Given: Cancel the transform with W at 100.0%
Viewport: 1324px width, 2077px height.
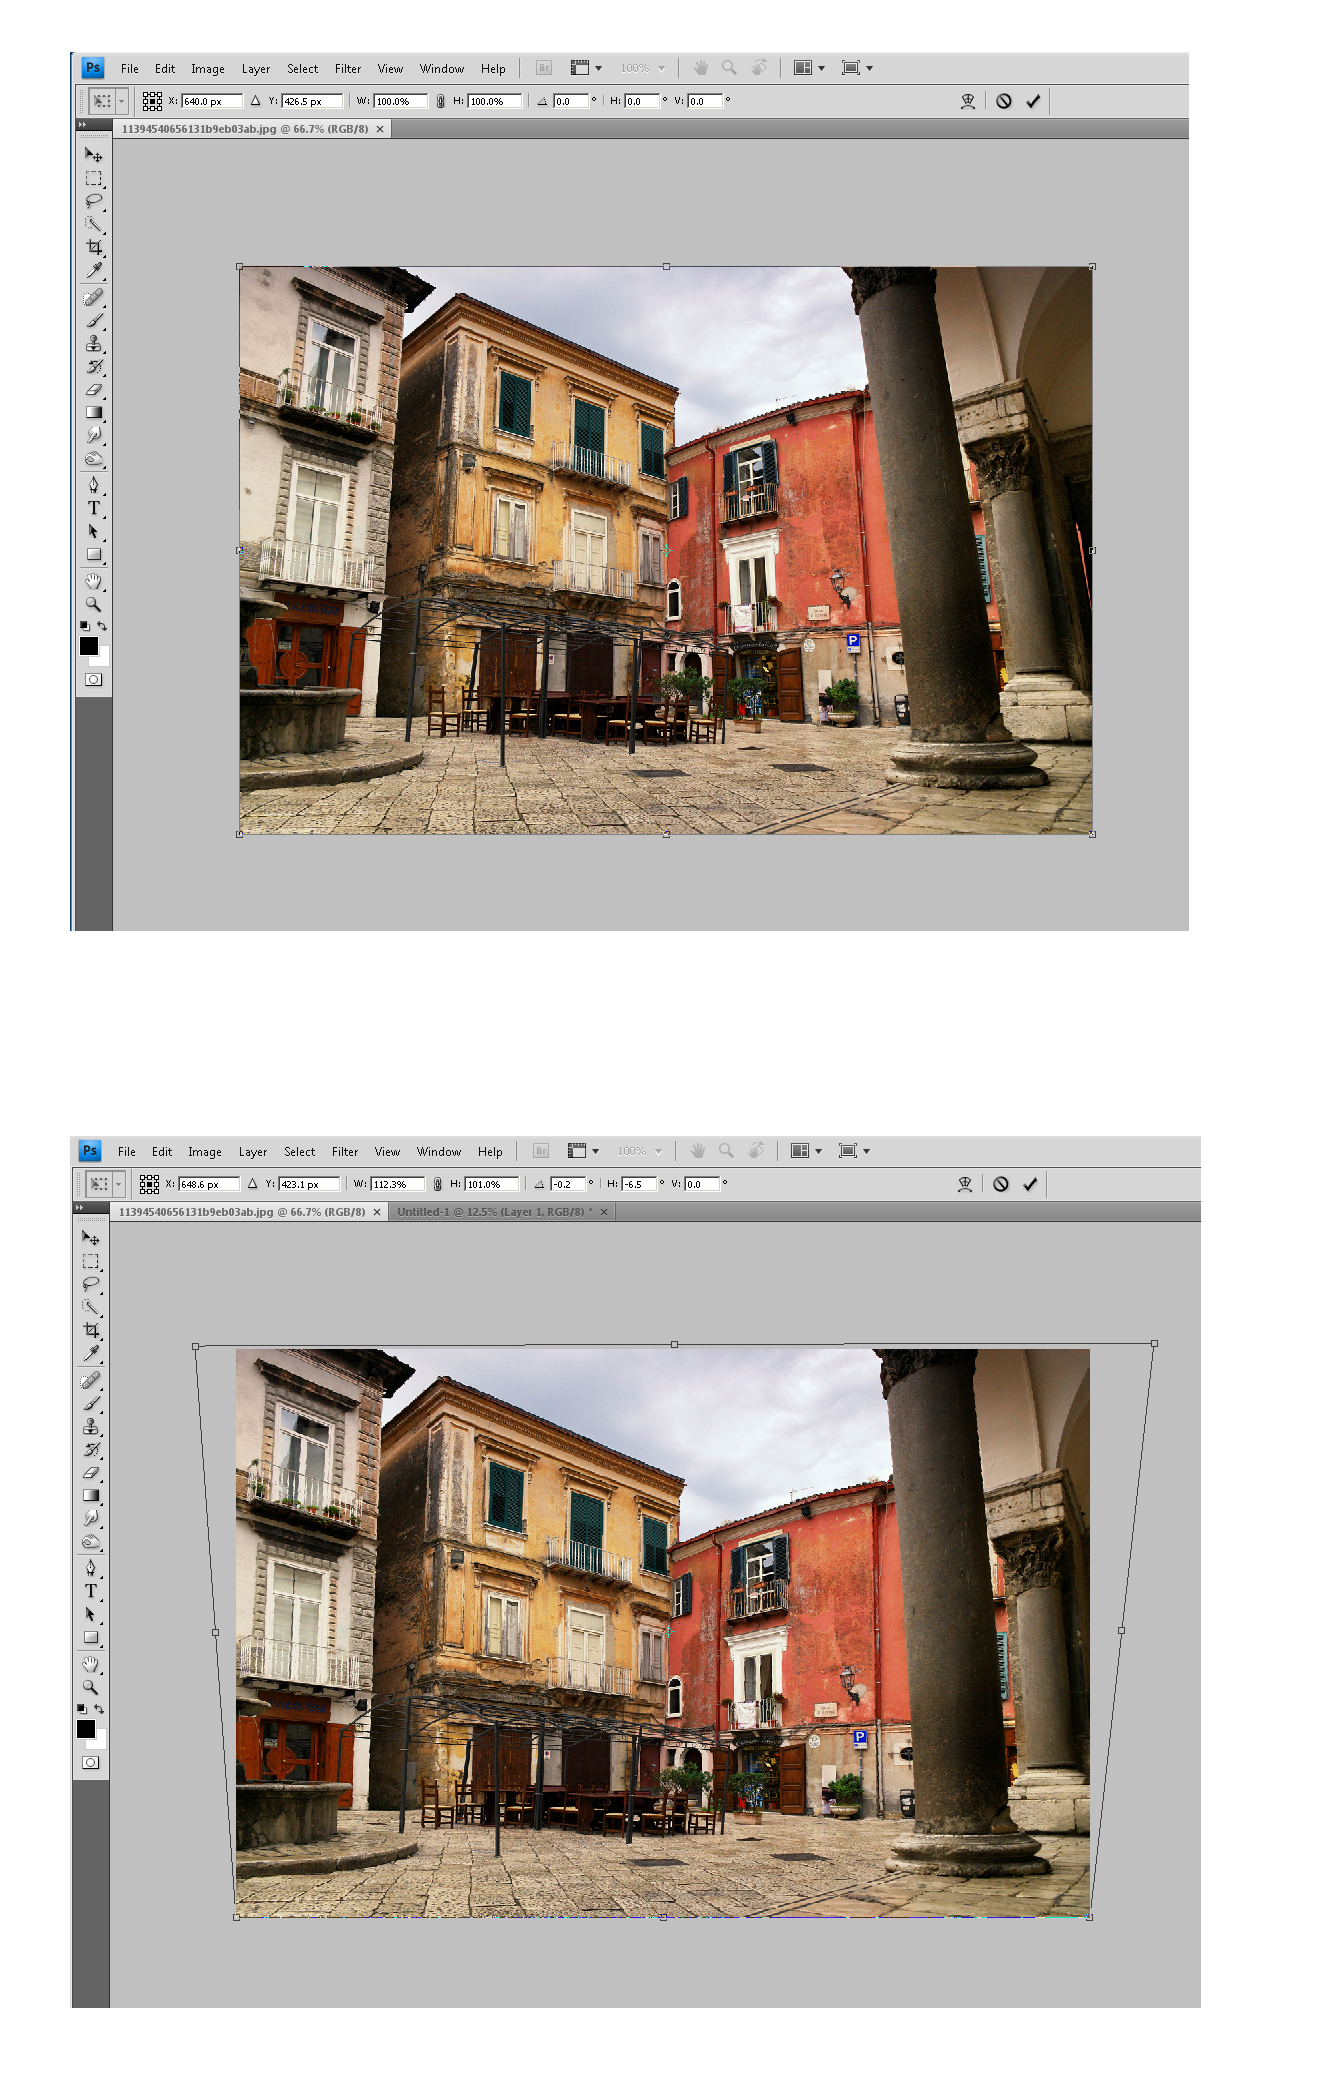Looking at the screenshot, I should 1004,101.
